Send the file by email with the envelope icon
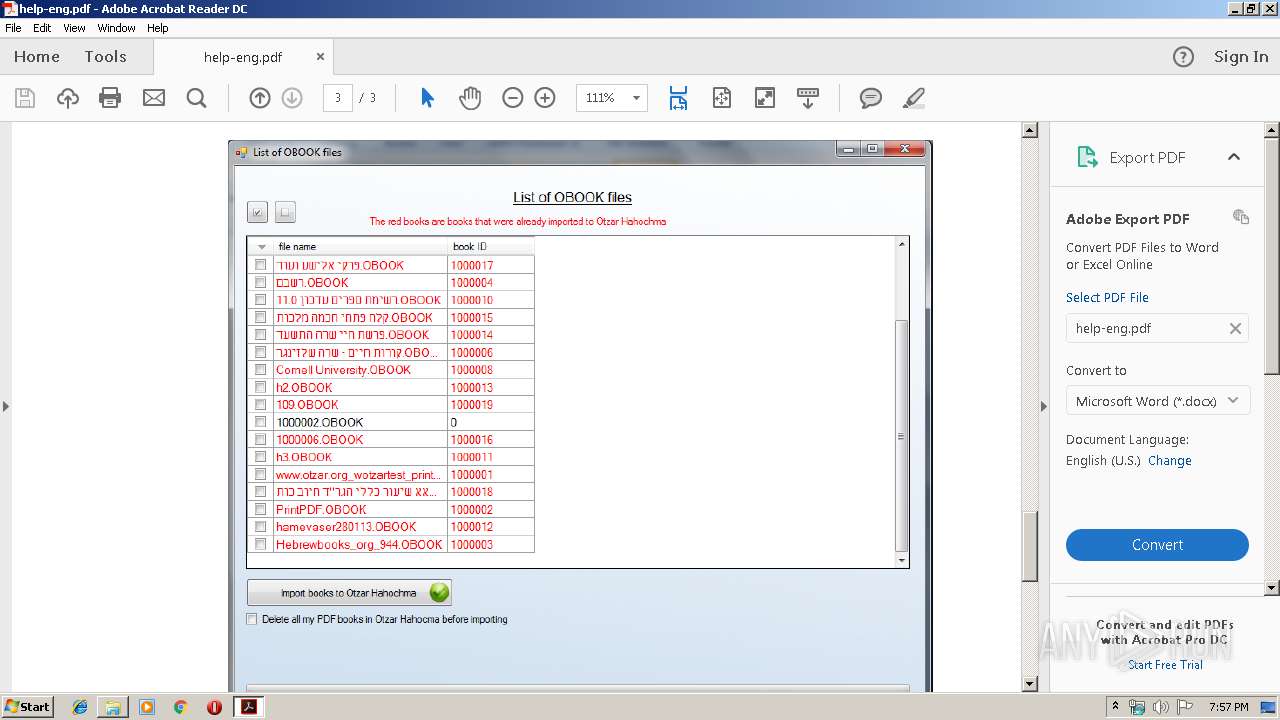The height and width of the screenshot is (720, 1280). point(154,98)
